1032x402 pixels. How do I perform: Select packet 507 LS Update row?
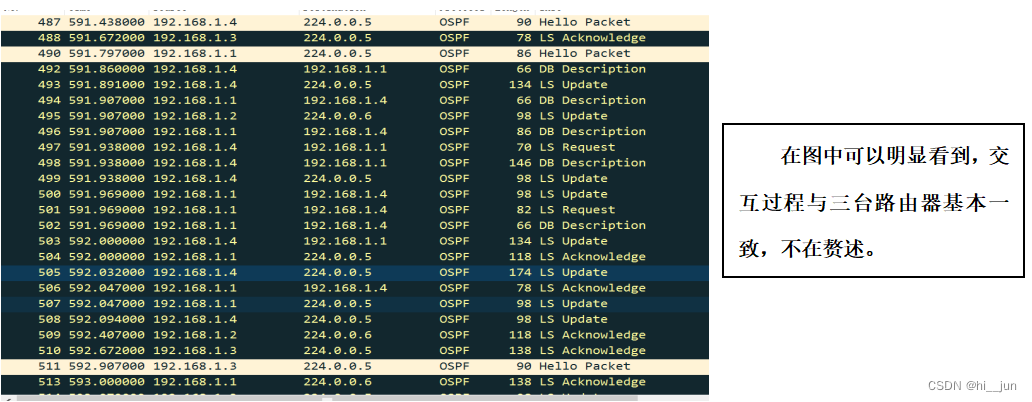click(x=355, y=304)
